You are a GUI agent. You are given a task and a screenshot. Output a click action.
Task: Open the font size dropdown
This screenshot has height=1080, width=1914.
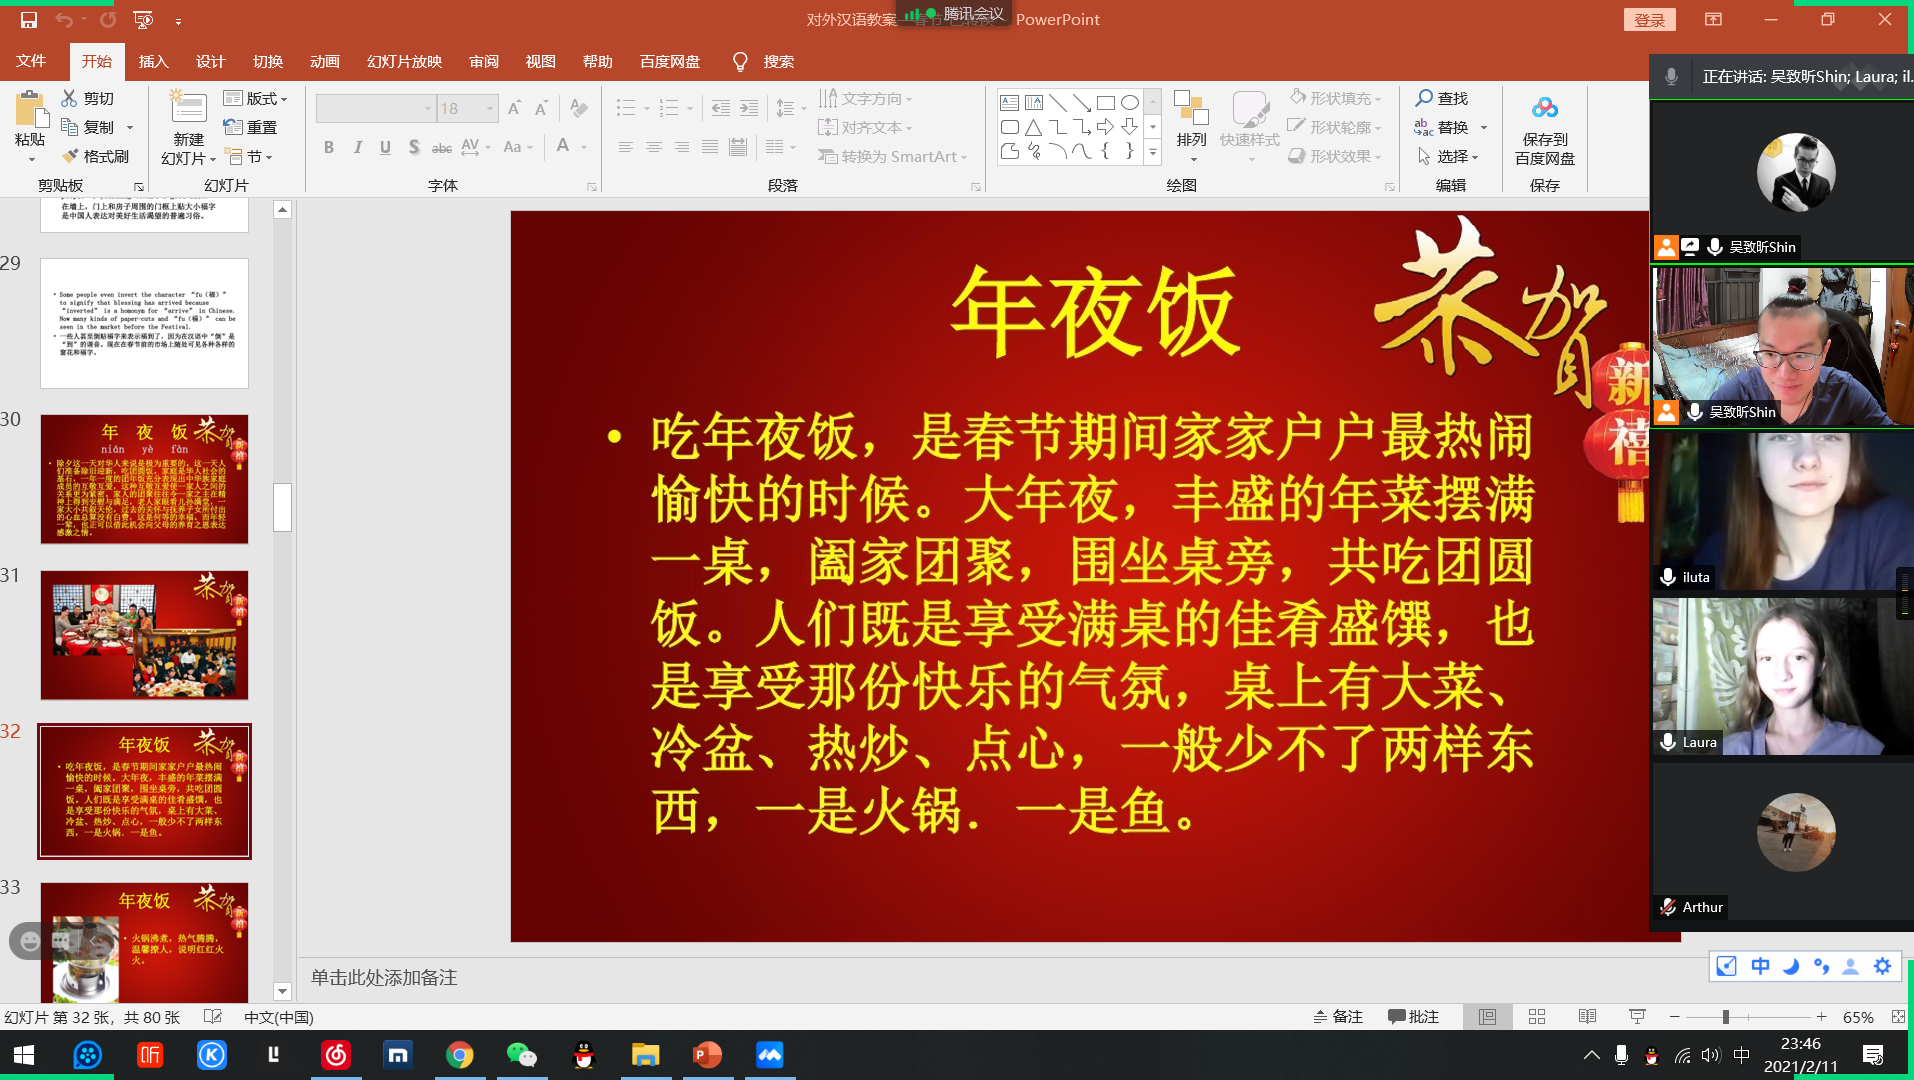tap(490, 108)
